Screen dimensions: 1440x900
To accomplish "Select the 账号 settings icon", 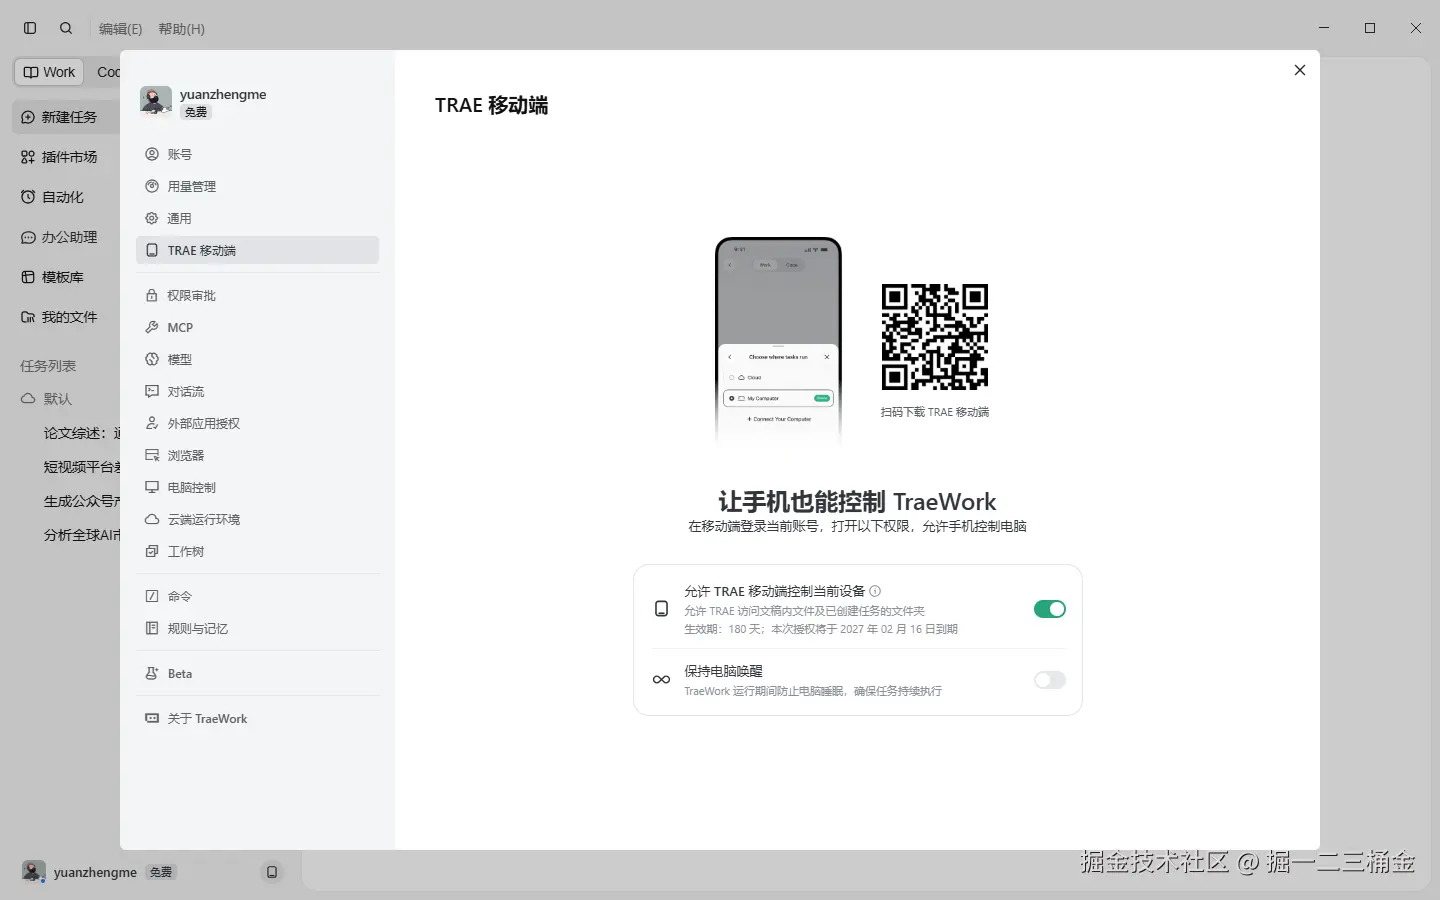I will pos(152,154).
